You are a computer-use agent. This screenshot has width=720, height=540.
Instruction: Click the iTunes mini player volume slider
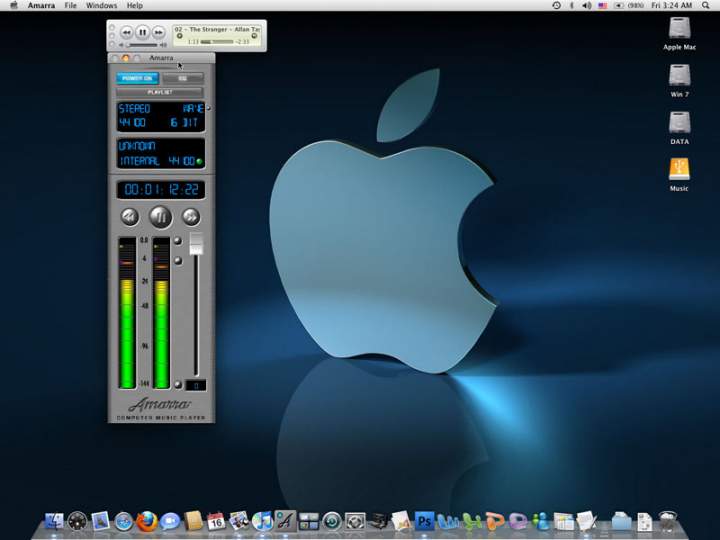tap(142, 45)
